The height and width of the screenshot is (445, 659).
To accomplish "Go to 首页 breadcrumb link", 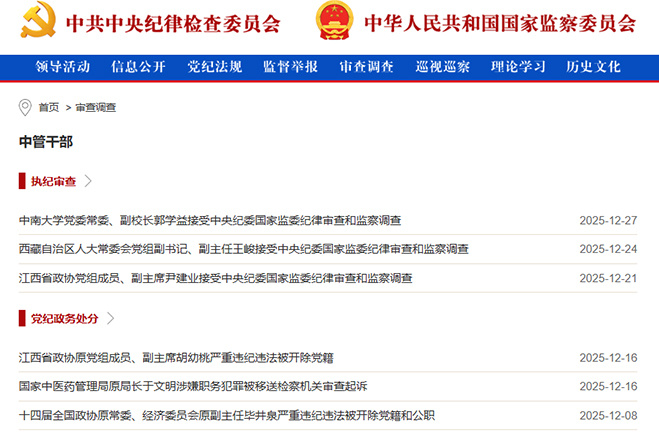I will (48, 107).
